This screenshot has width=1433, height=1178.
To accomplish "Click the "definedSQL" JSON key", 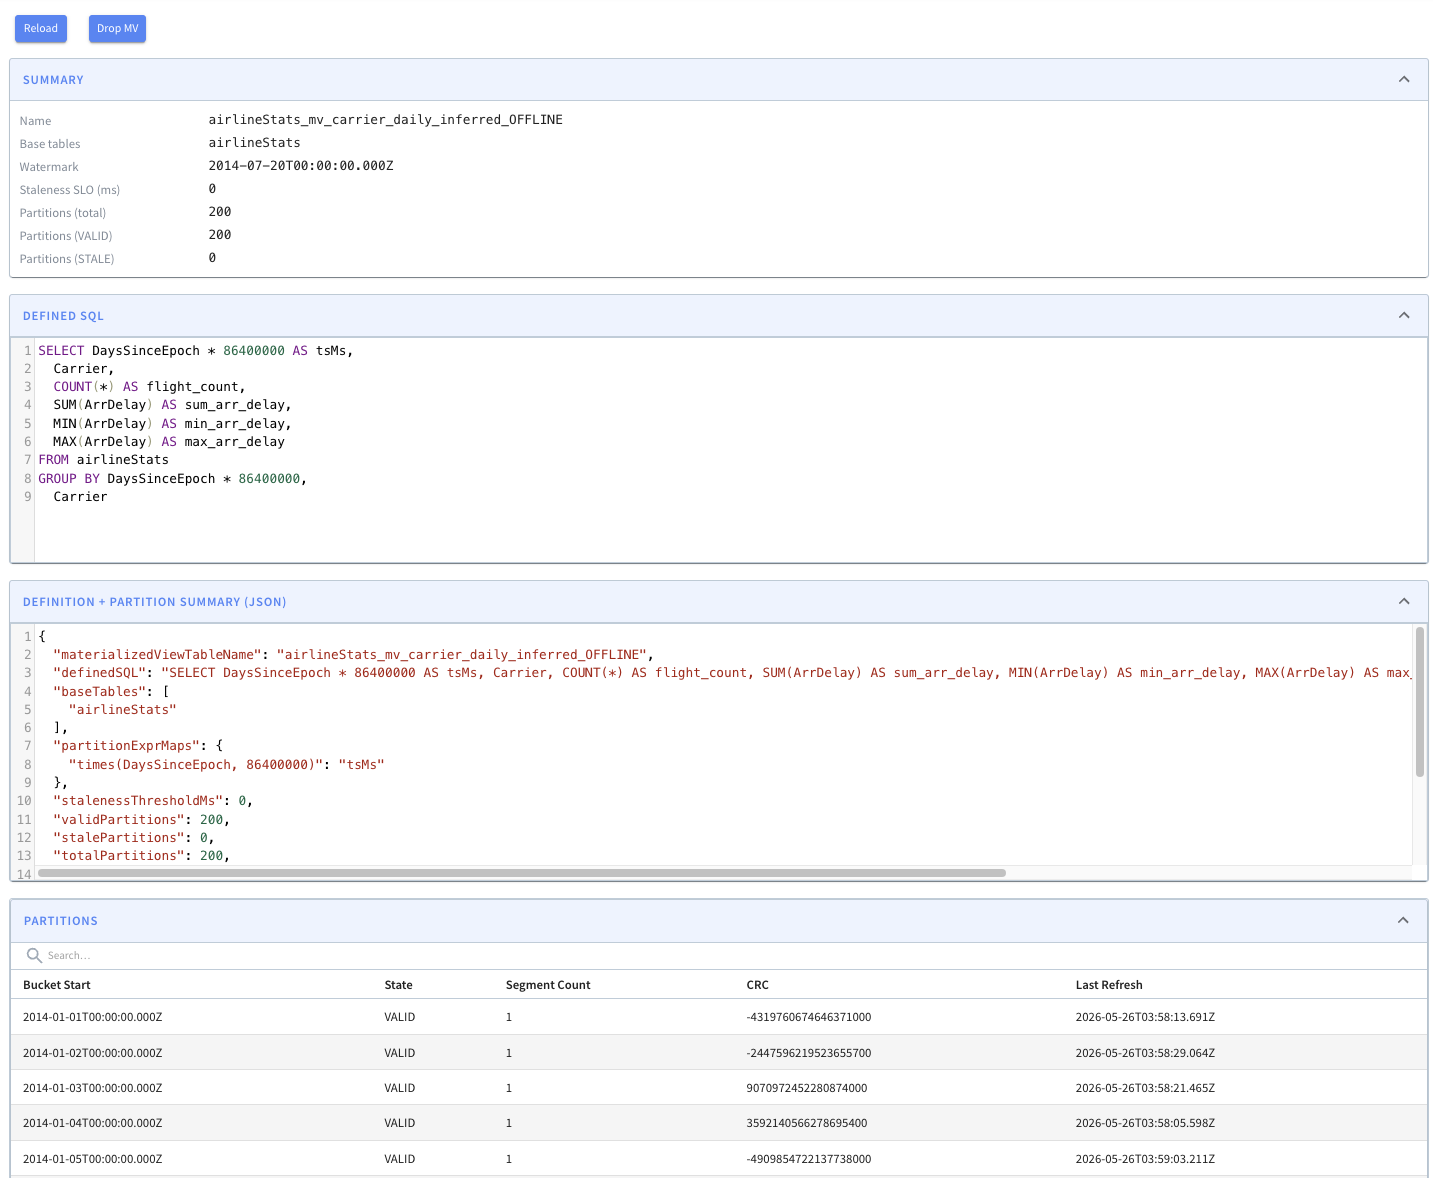I will pos(100,673).
